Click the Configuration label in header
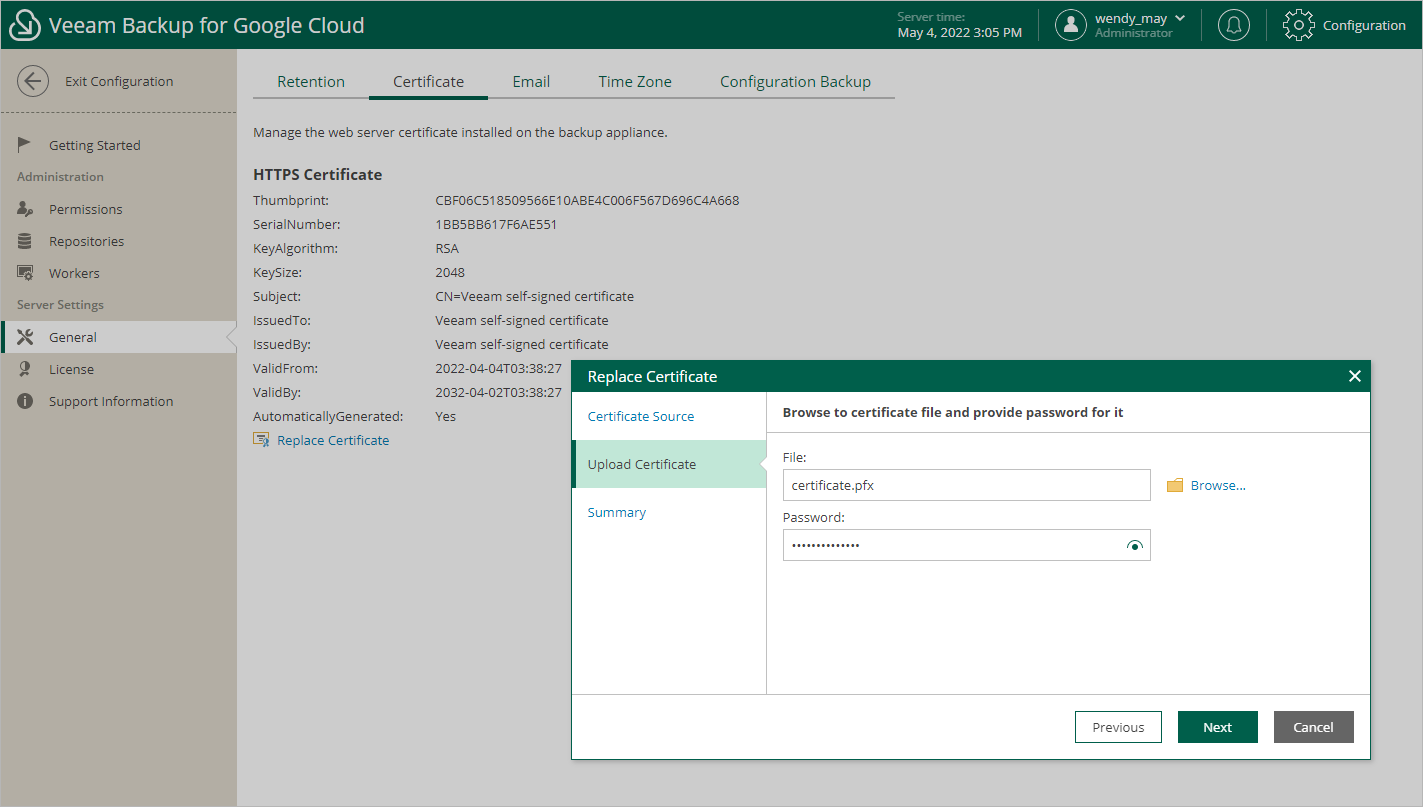Image resolution: width=1423 pixels, height=807 pixels. (x=1364, y=25)
